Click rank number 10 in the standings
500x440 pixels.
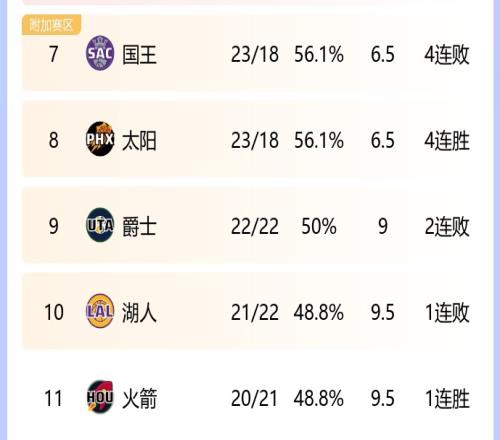tap(54, 313)
